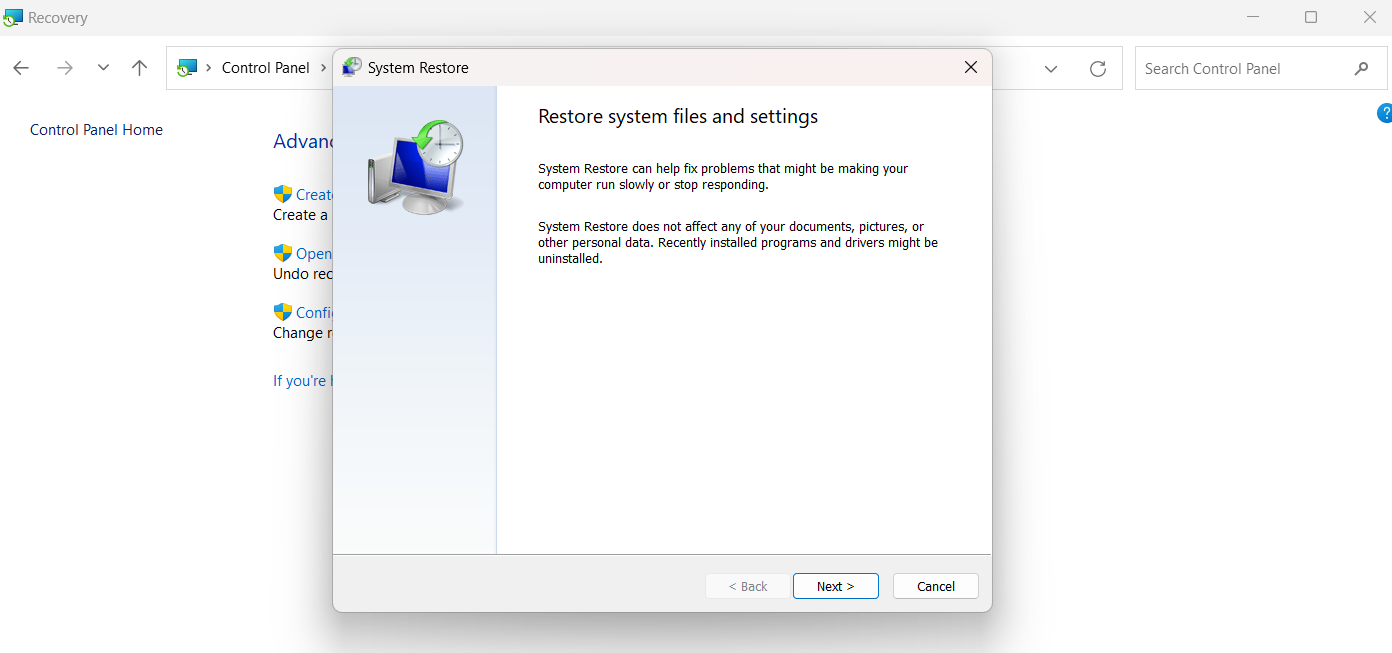Open the blue Help question mark
This screenshot has height=653, width=1392.
click(1385, 113)
